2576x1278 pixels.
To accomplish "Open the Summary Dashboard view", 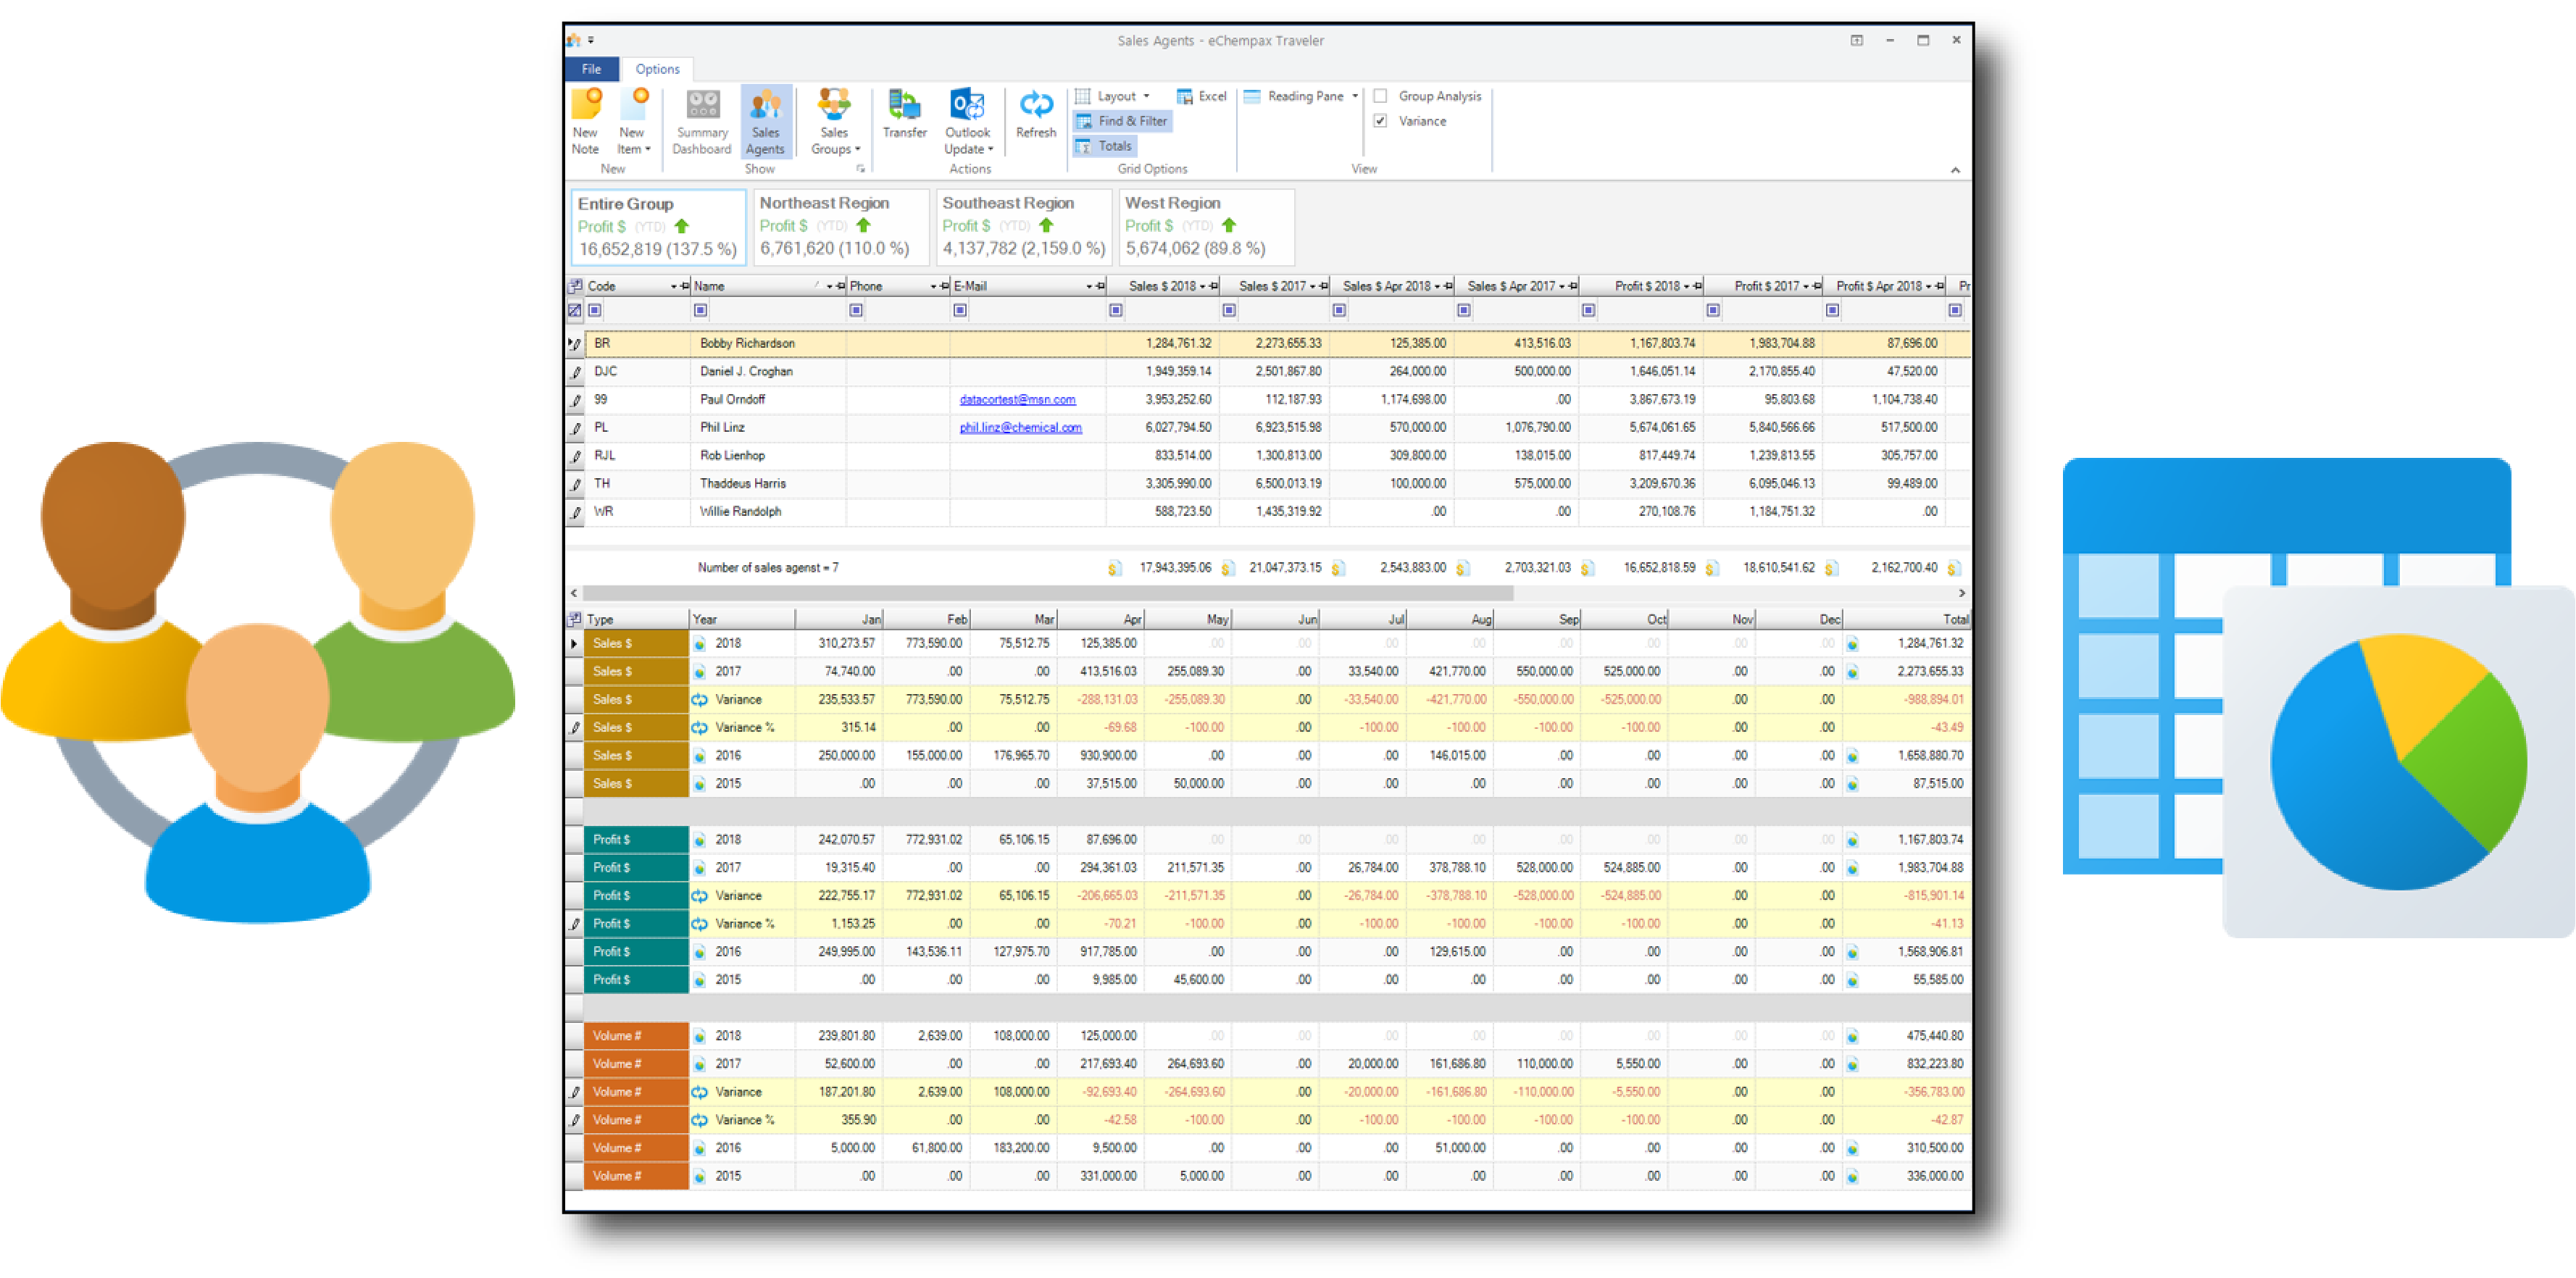I will click(x=701, y=122).
